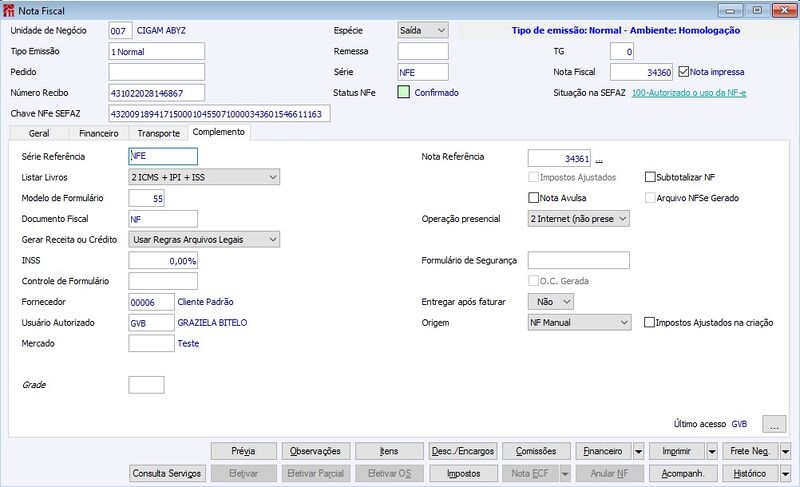The width and height of the screenshot is (800, 487).
Task: Open the Espécie dropdown showing Saída
Action: [x=423, y=31]
